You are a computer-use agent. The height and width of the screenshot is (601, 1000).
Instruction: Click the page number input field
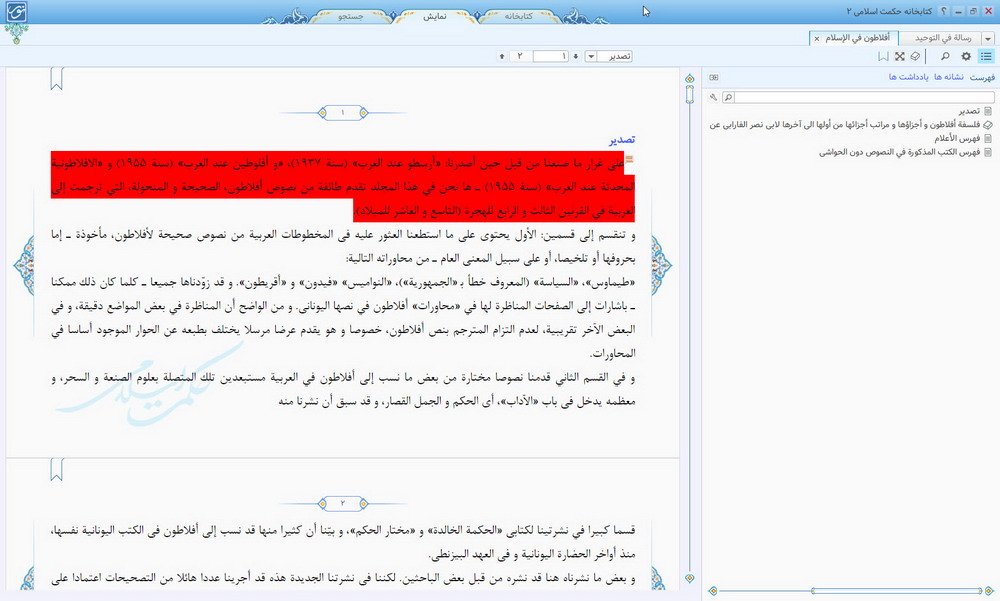[x=550, y=56]
